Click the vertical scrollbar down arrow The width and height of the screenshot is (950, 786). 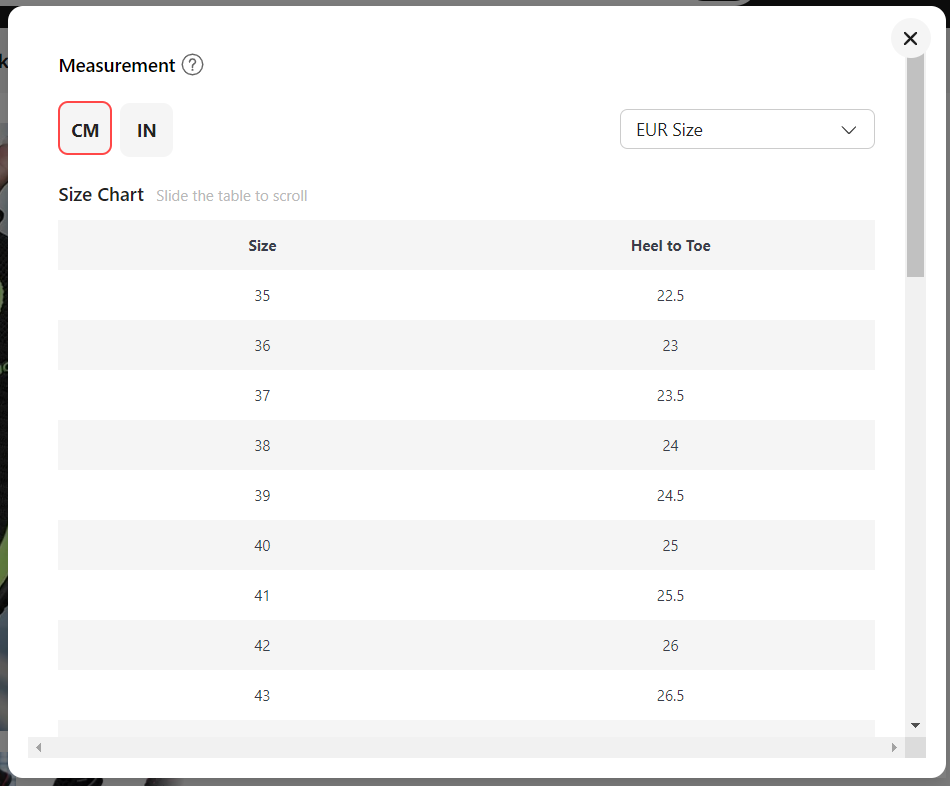coord(915,725)
